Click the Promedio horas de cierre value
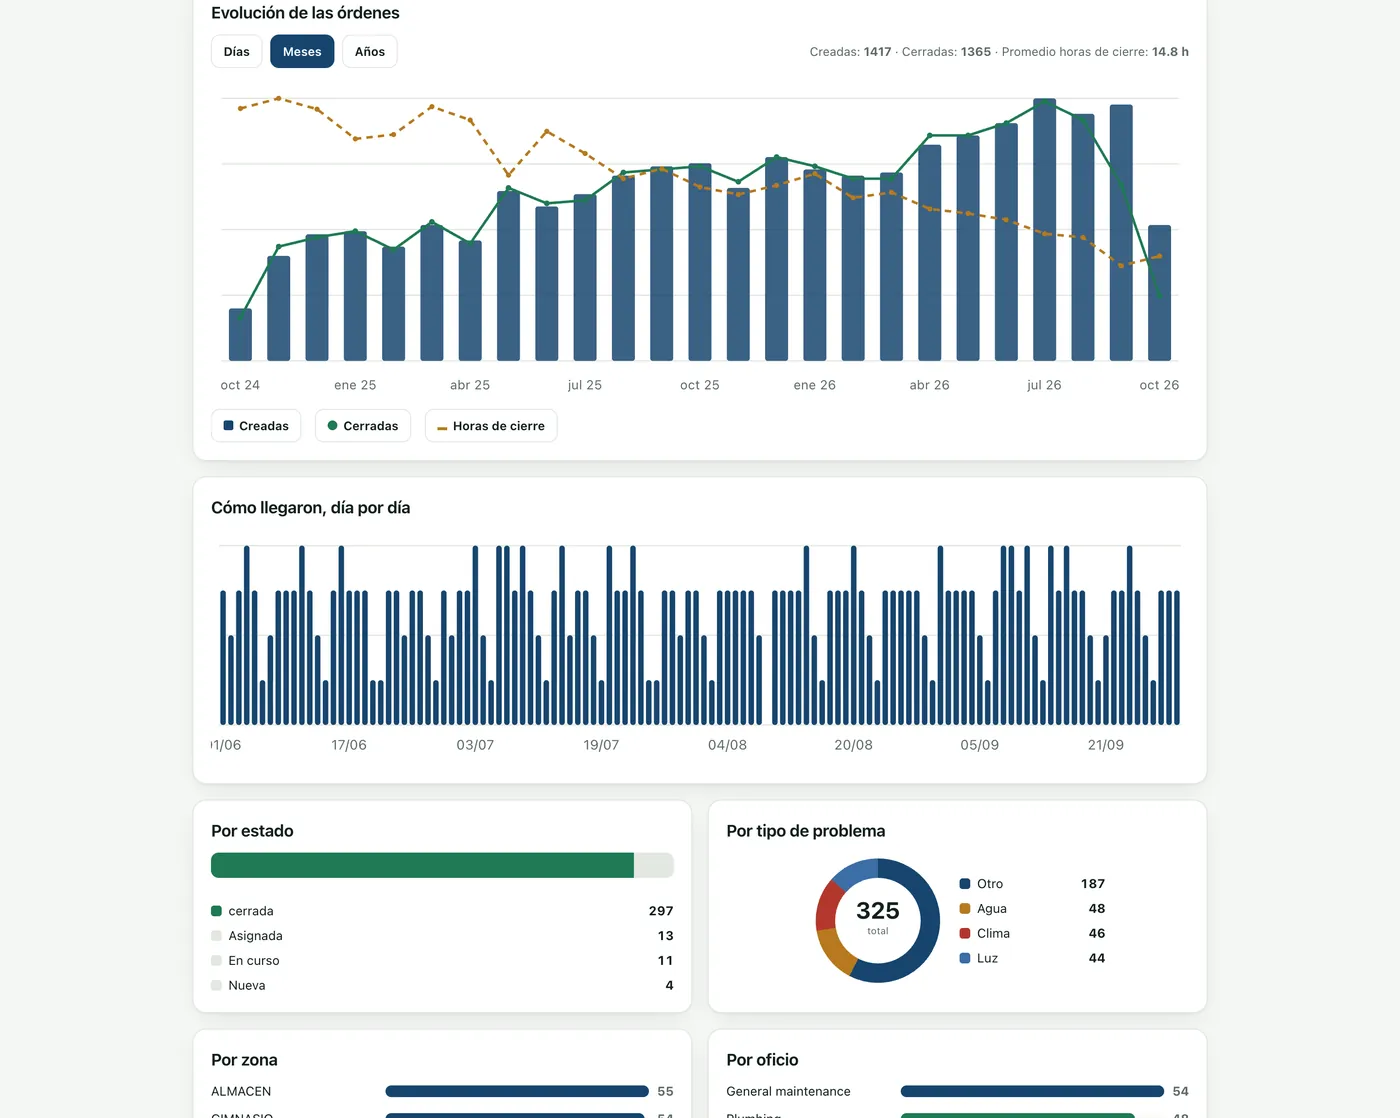The image size is (1400, 1118). coord(1170,52)
